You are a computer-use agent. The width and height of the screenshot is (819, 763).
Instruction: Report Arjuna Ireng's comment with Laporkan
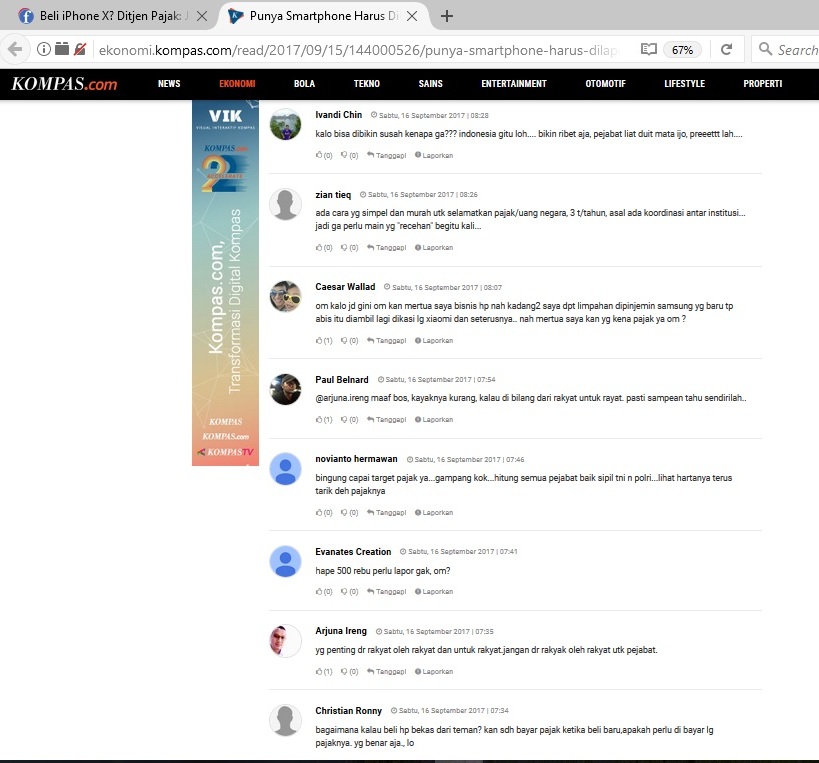coord(434,671)
